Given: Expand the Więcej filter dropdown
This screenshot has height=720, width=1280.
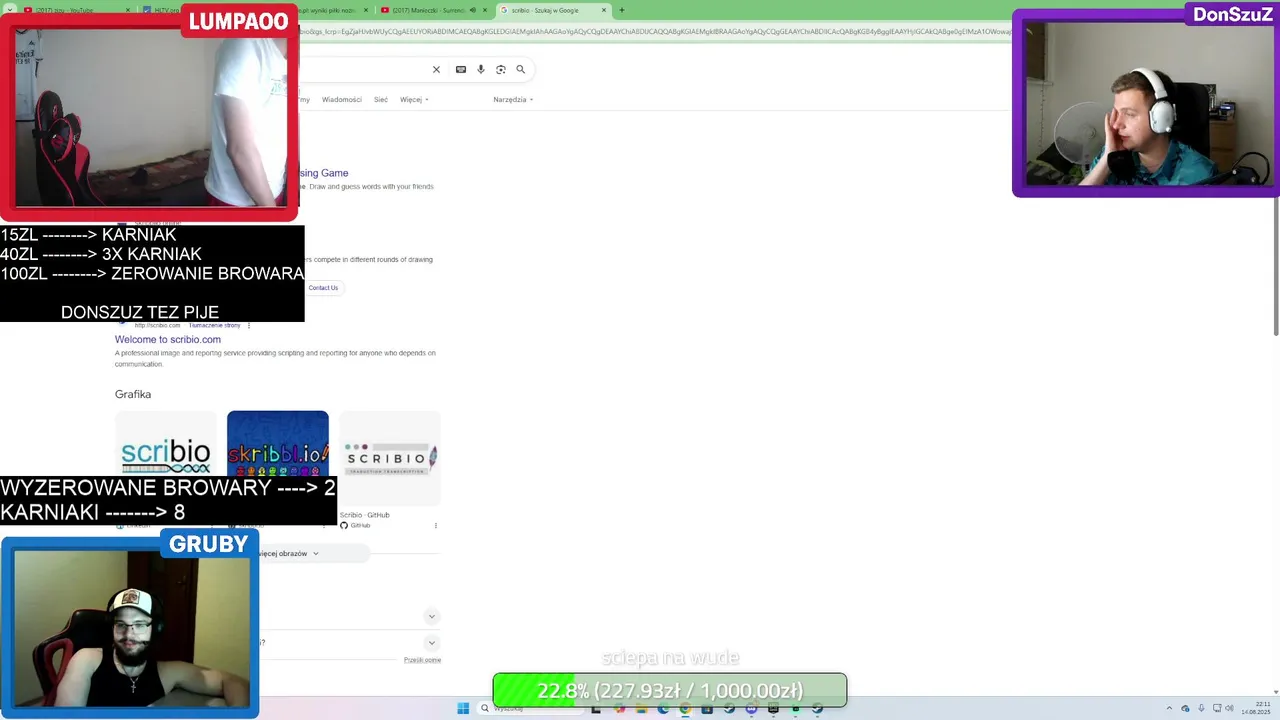Looking at the screenshot, I should 414,100.
